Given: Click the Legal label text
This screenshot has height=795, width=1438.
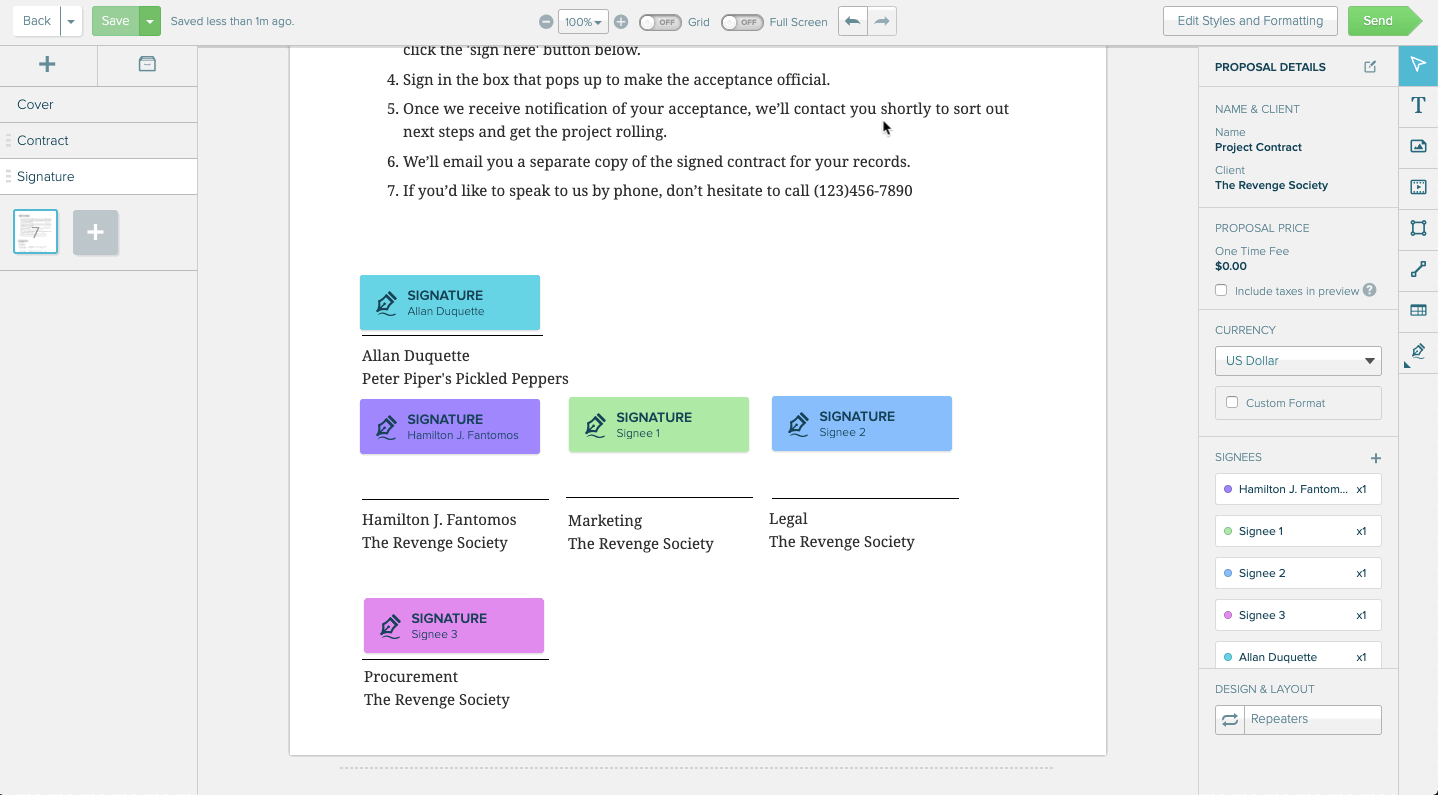Looking at the screenshot, I should (788, 519).
